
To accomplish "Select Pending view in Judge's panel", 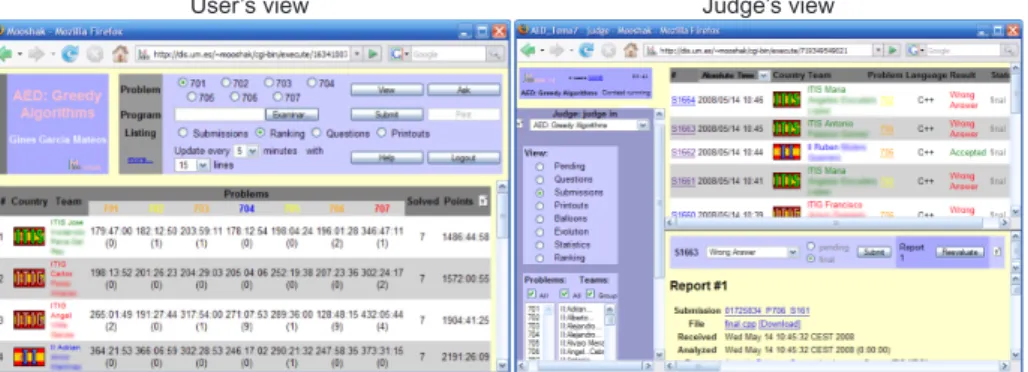I will [540, 167].
